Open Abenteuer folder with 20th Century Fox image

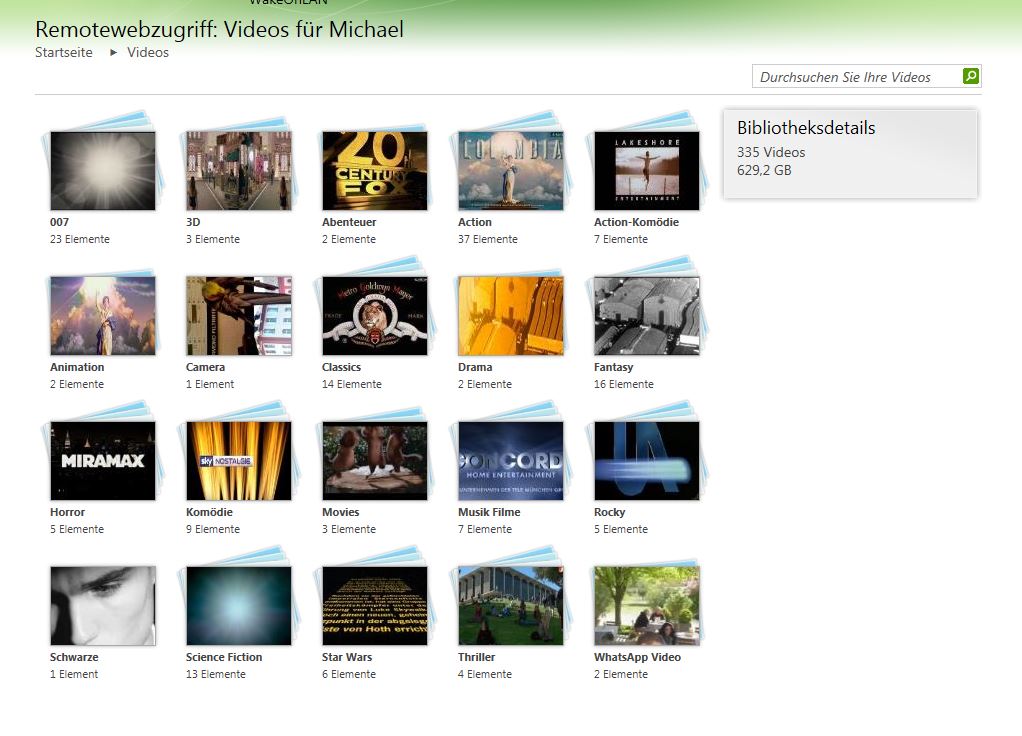click(375, 170)
